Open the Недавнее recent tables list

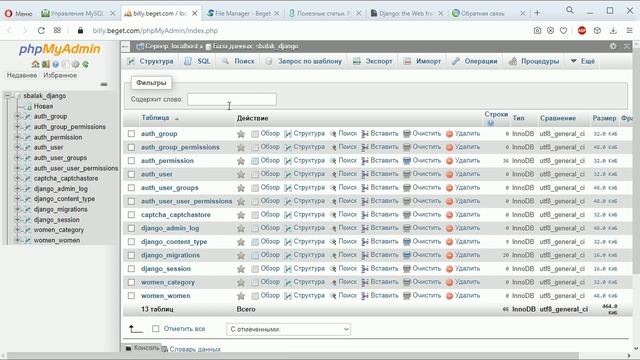22,76
